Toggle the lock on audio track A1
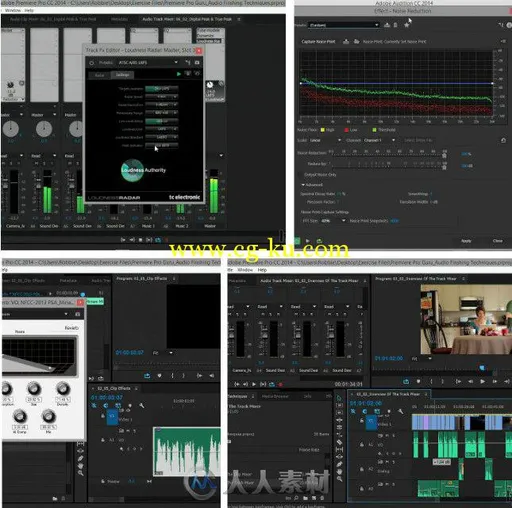512x508 pixels. pos(362,444)
